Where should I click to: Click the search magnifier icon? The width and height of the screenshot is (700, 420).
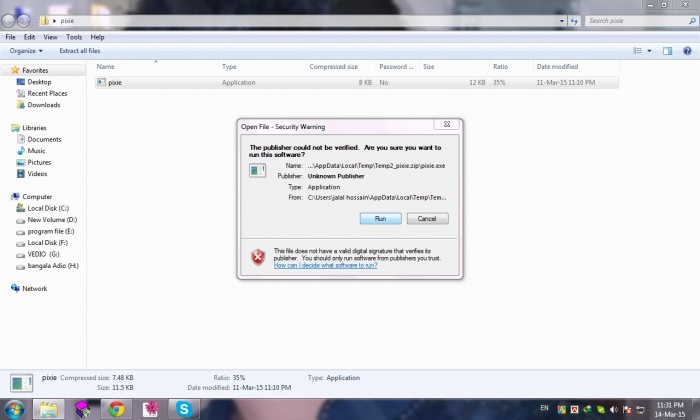point(692,21)
